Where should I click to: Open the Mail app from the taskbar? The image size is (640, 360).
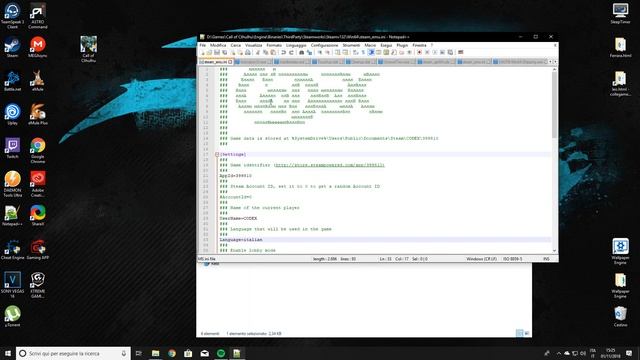point(204,353)
